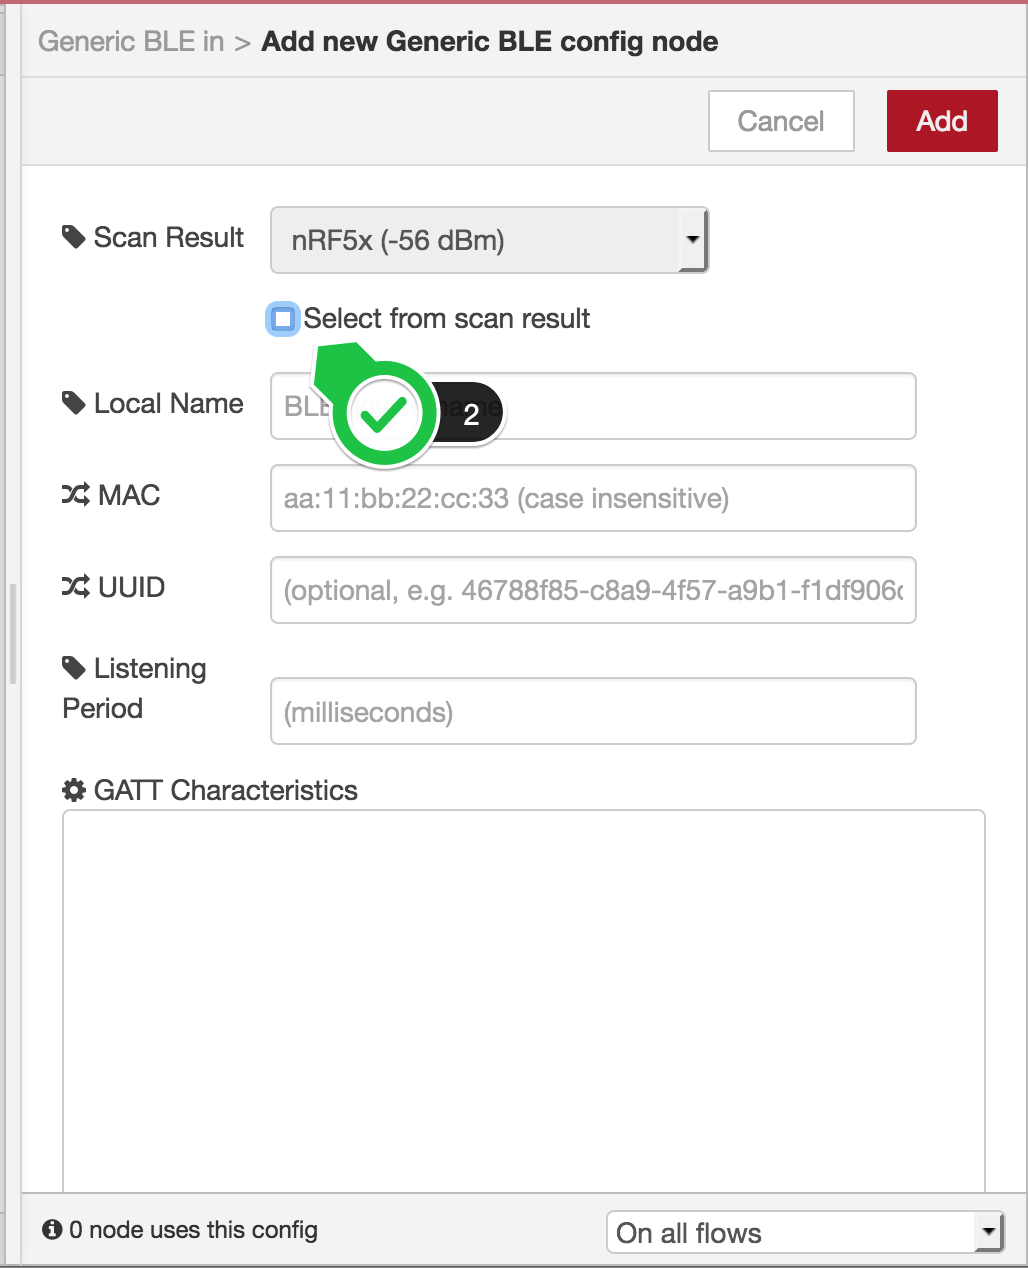Click the tag icon beside Local Name
The width and height of the screenshot is (1028, 1268).
pos(73,403)
